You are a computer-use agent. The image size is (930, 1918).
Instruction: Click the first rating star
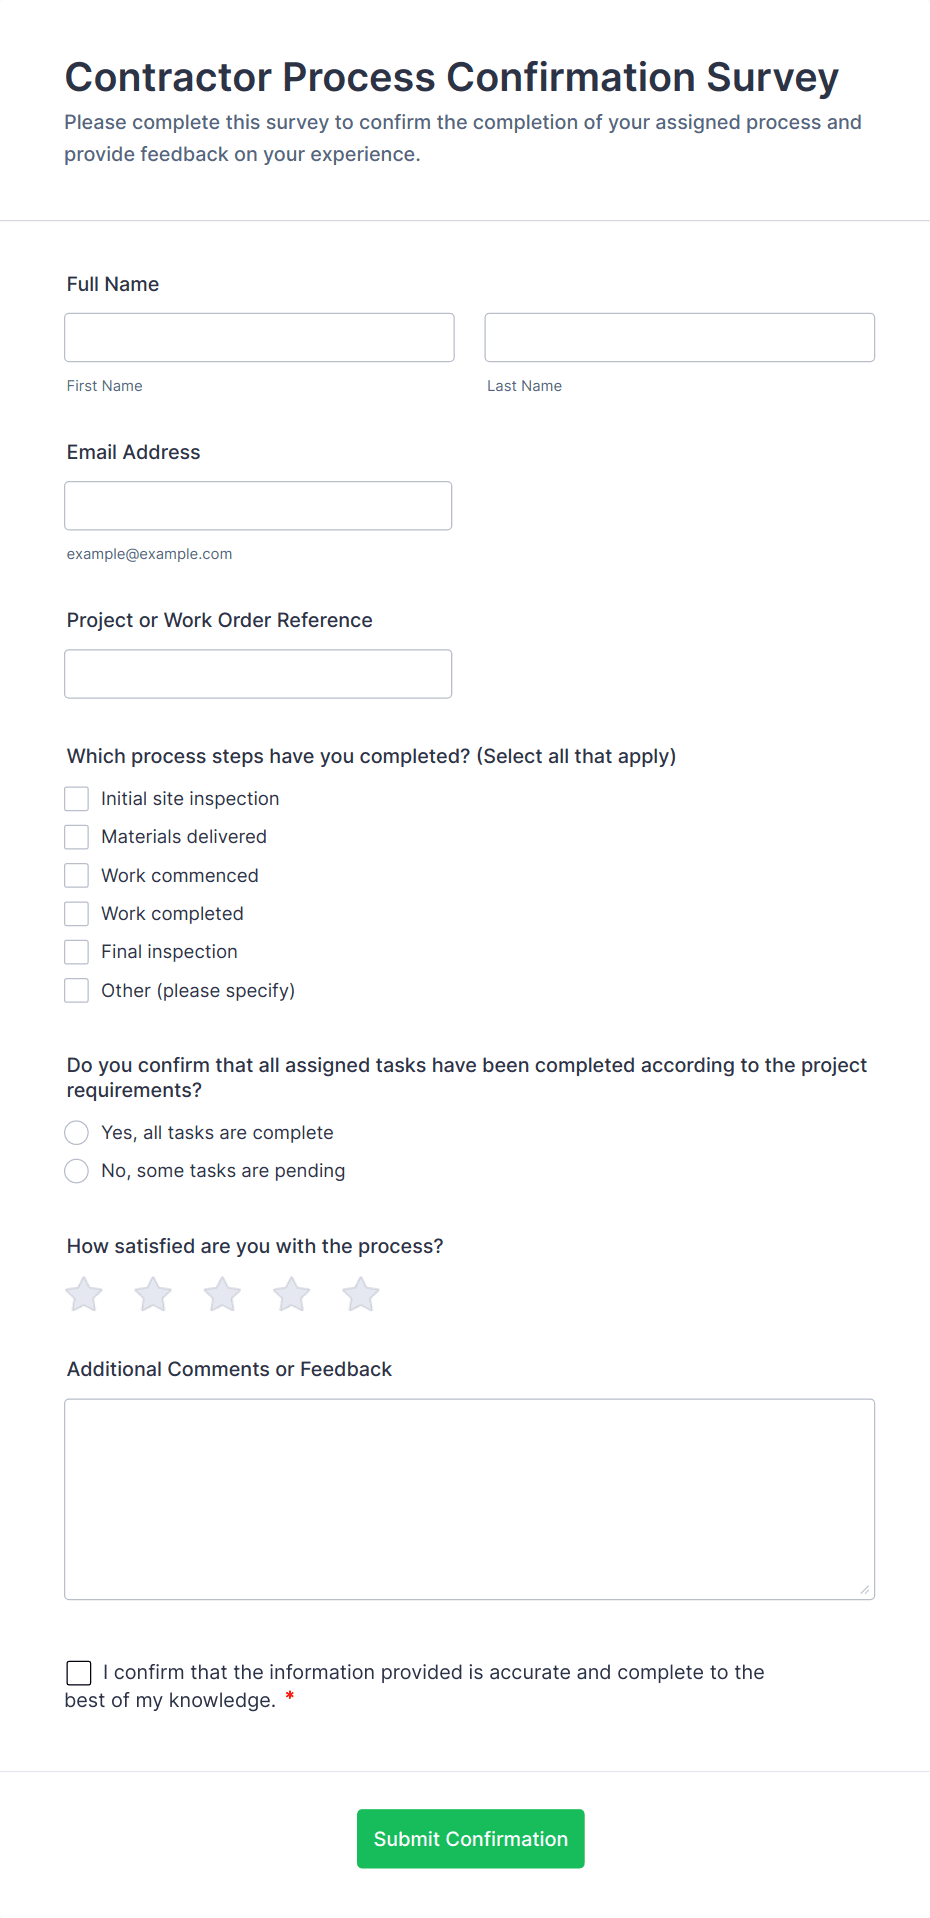point(84,1294)
